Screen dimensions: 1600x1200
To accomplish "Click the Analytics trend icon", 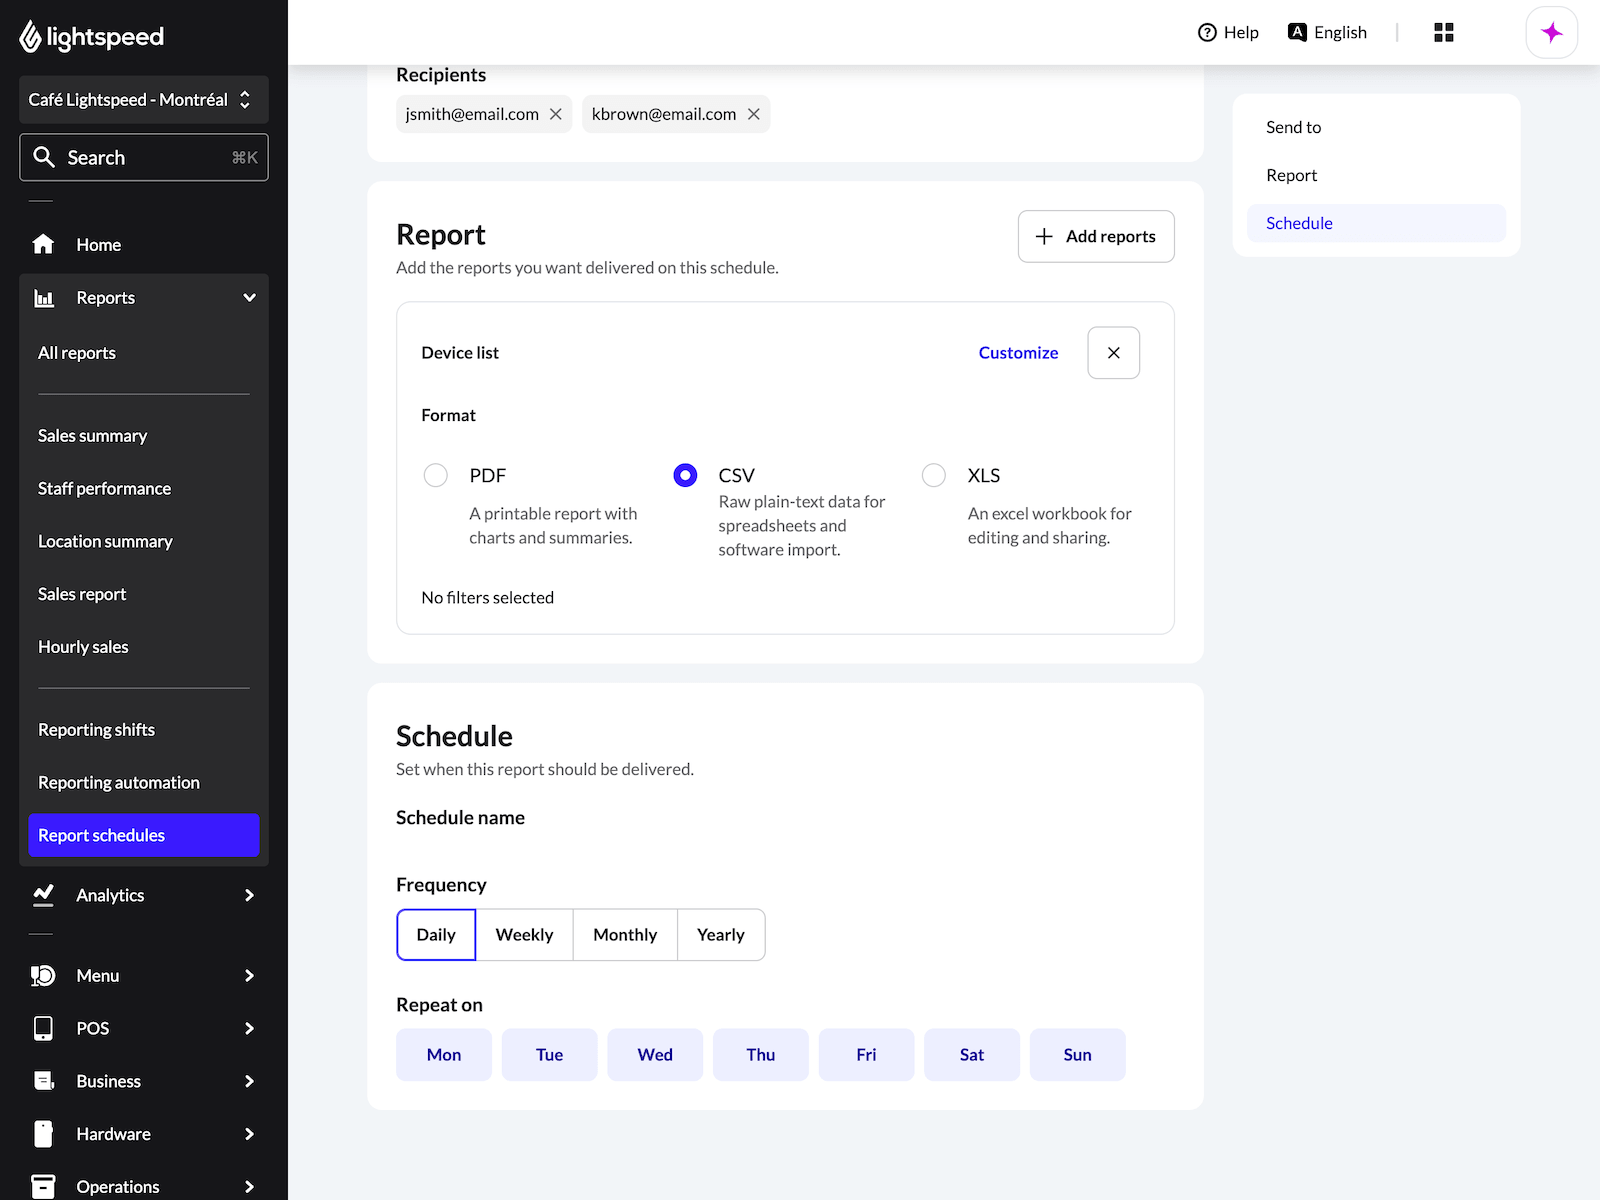I will tap(43, 895).
